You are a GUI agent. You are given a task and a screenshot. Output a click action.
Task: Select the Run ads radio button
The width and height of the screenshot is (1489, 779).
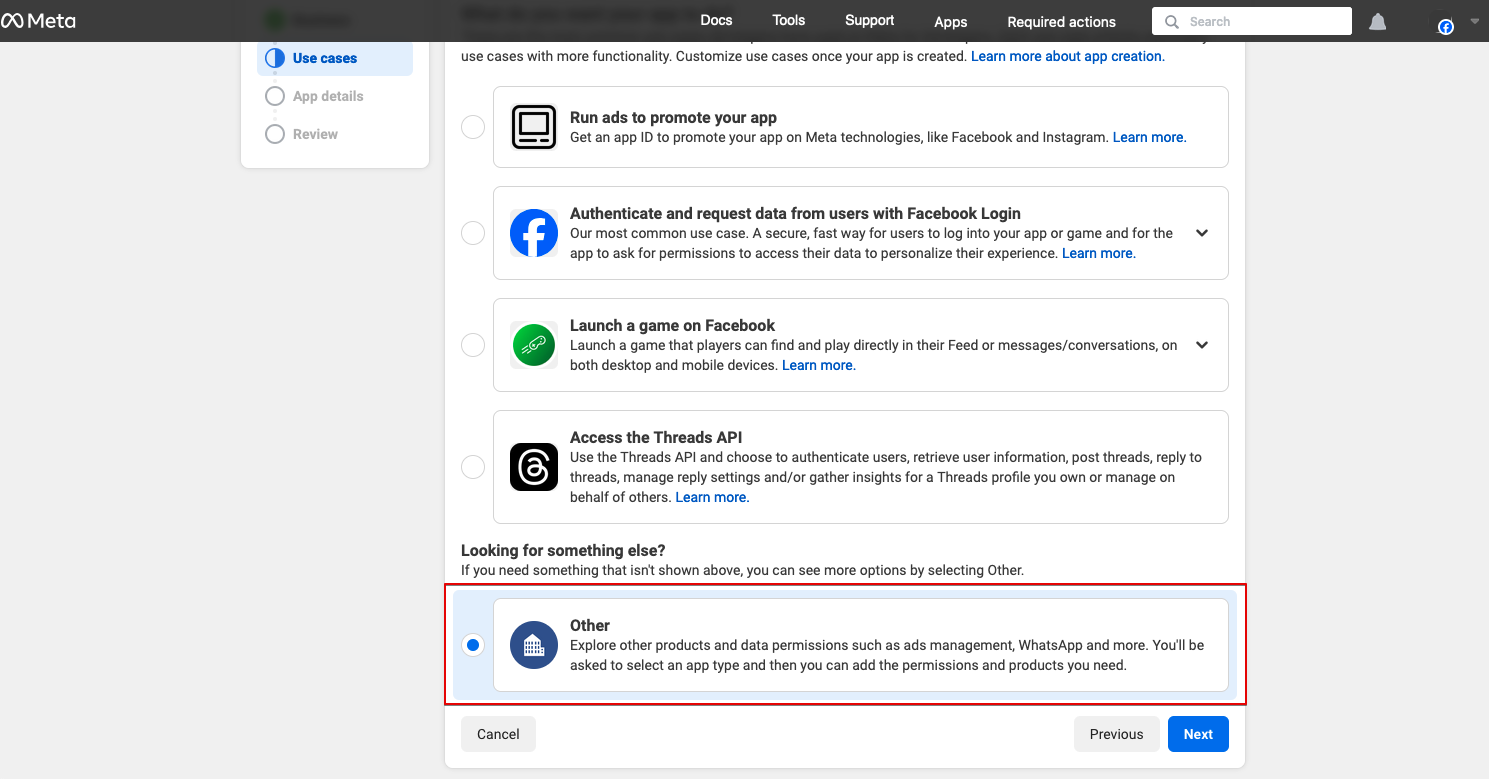tap(473, 127)
